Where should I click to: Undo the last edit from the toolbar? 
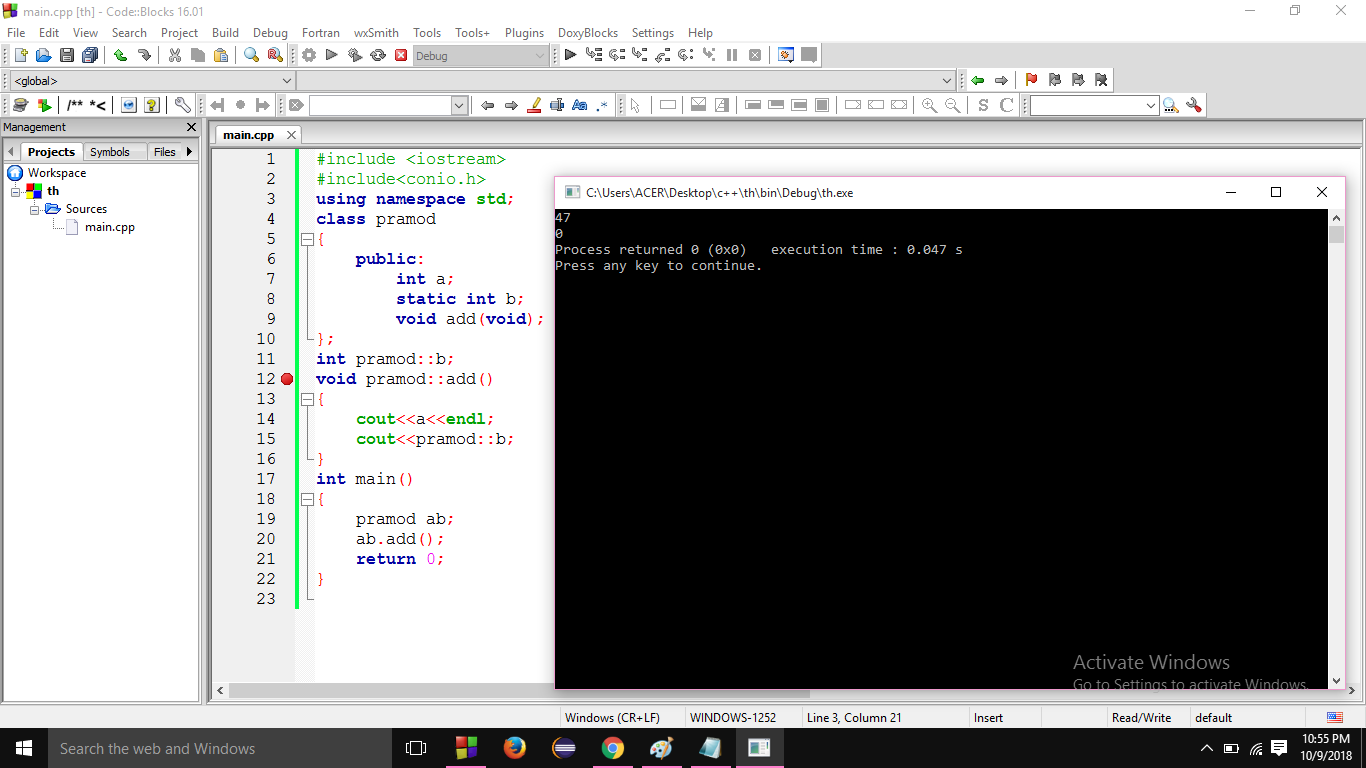[120, 55]
